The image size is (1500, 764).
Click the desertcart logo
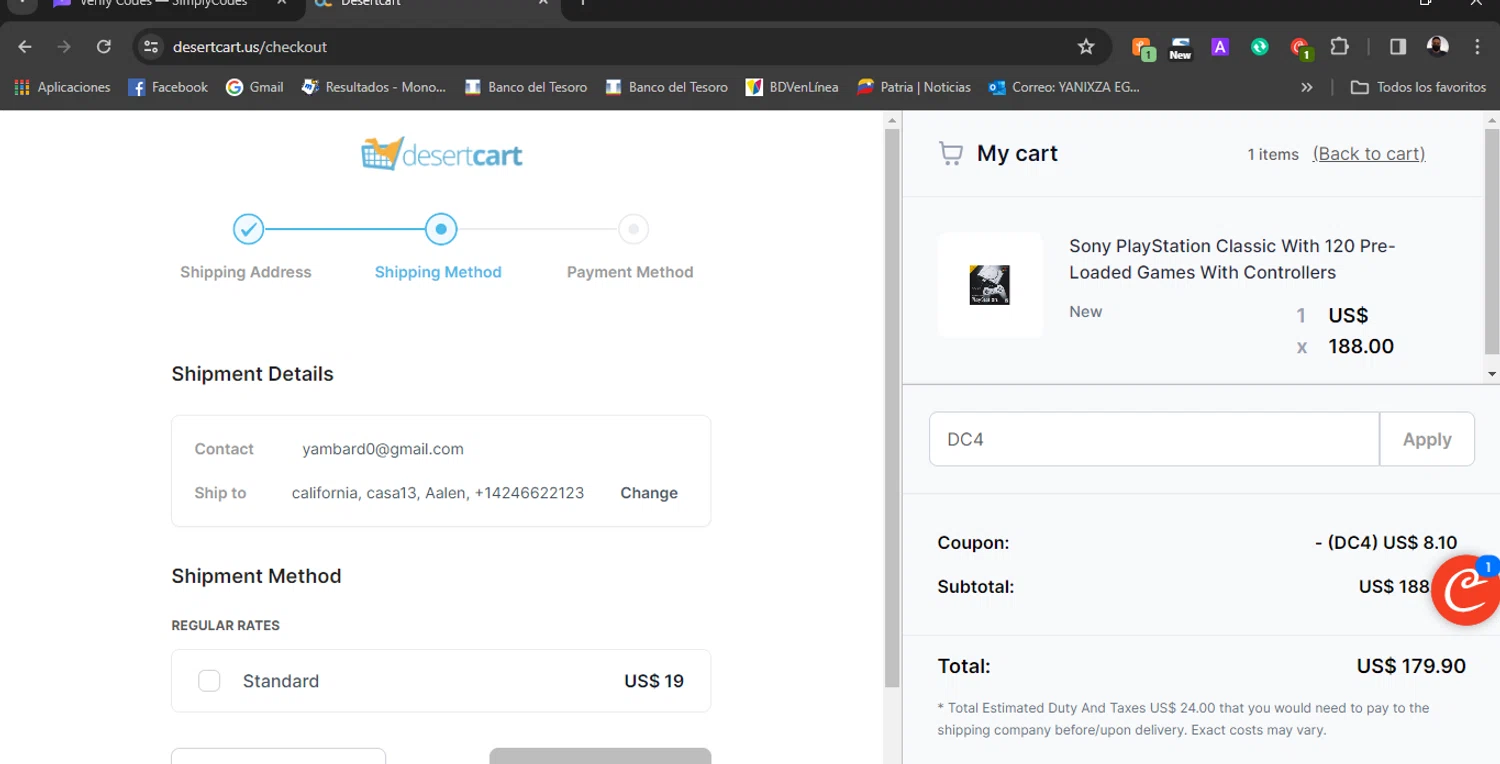[x=441, y=154]
